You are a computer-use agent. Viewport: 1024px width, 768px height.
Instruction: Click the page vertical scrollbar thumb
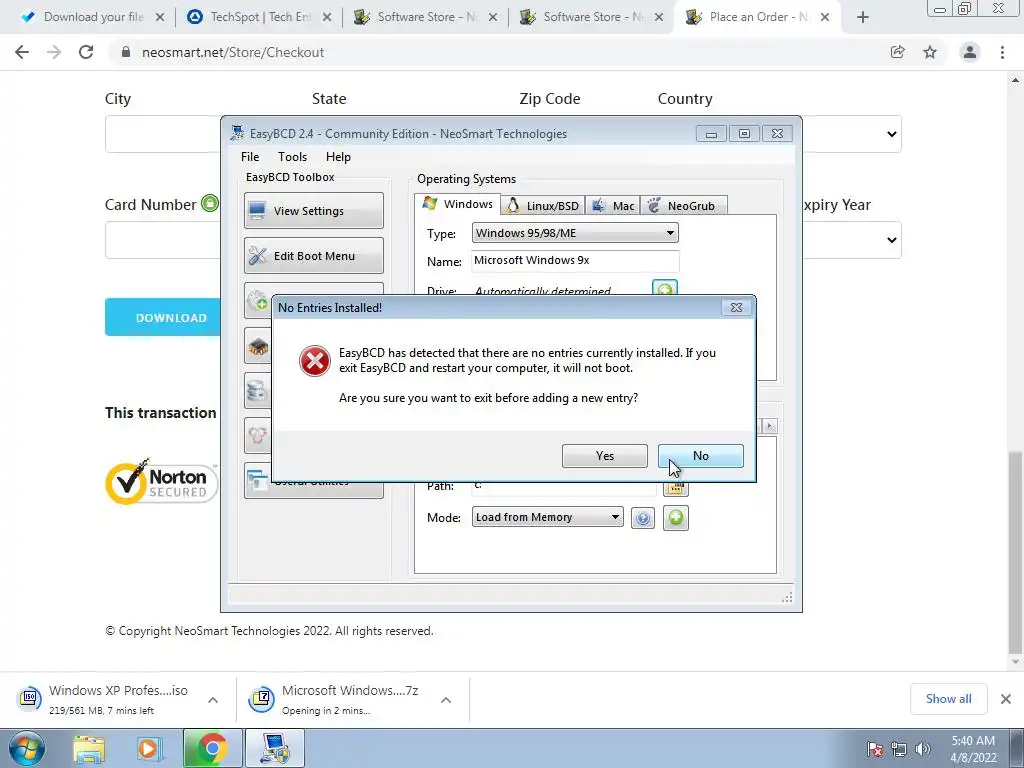[x=1014, y=552]
